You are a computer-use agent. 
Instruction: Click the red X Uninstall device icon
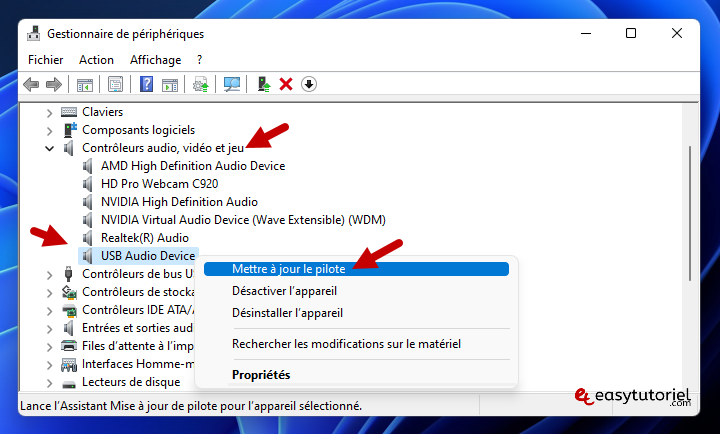(286, 85)
